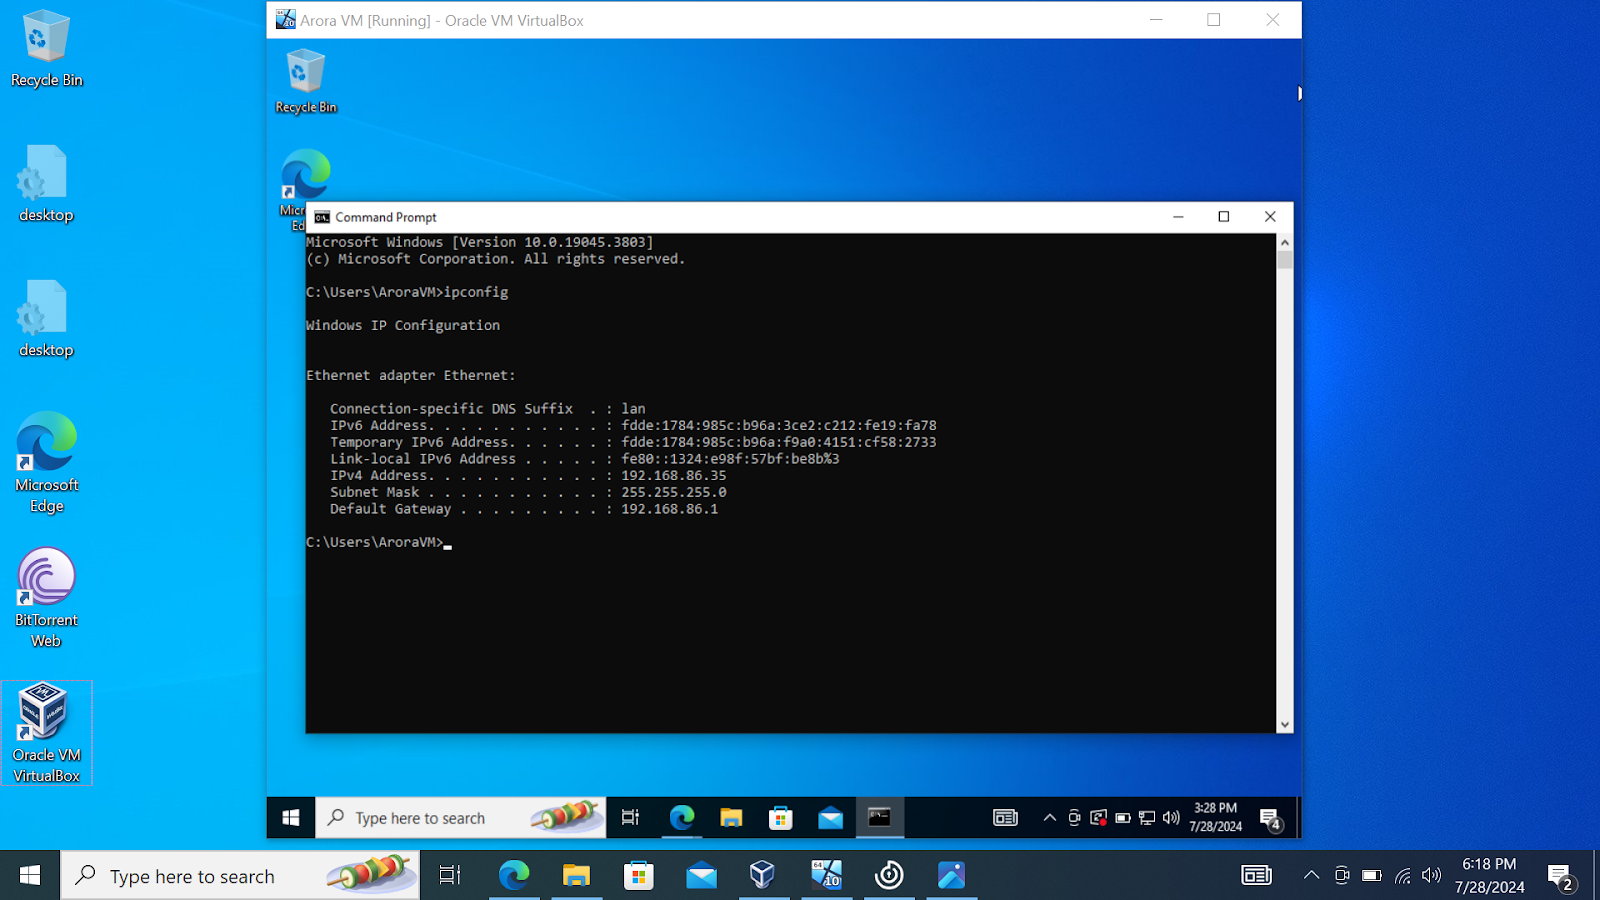The image size is (1600, 900).
Task: Click VM volume speaker tray icon
Action: 1171,818
